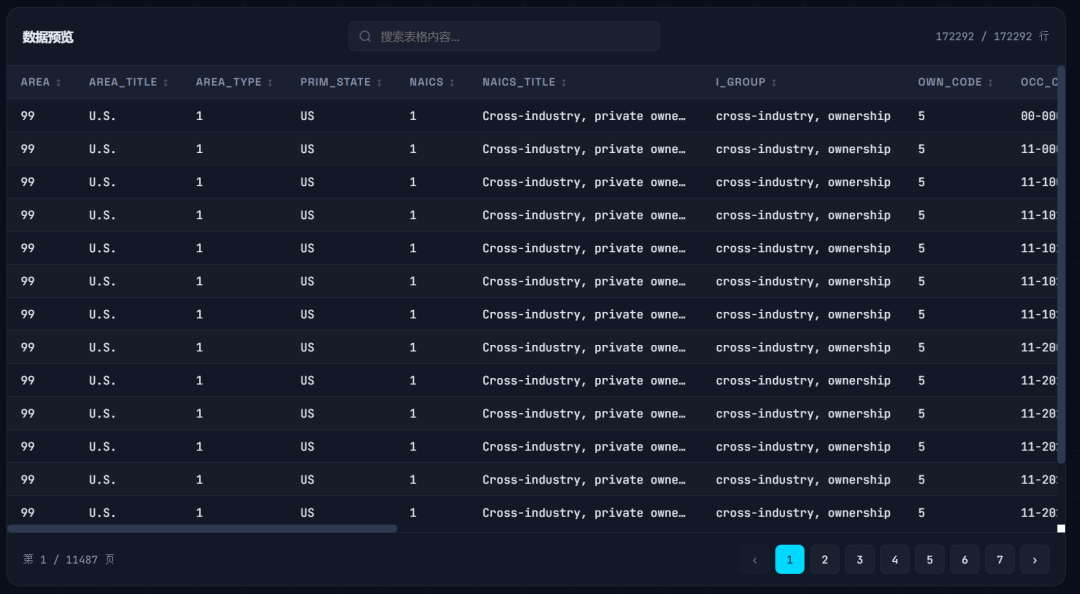Open page 2 of results
The width and height of the screenshot is (1080, 594).
pyautogui.click(x=824, y=560)
